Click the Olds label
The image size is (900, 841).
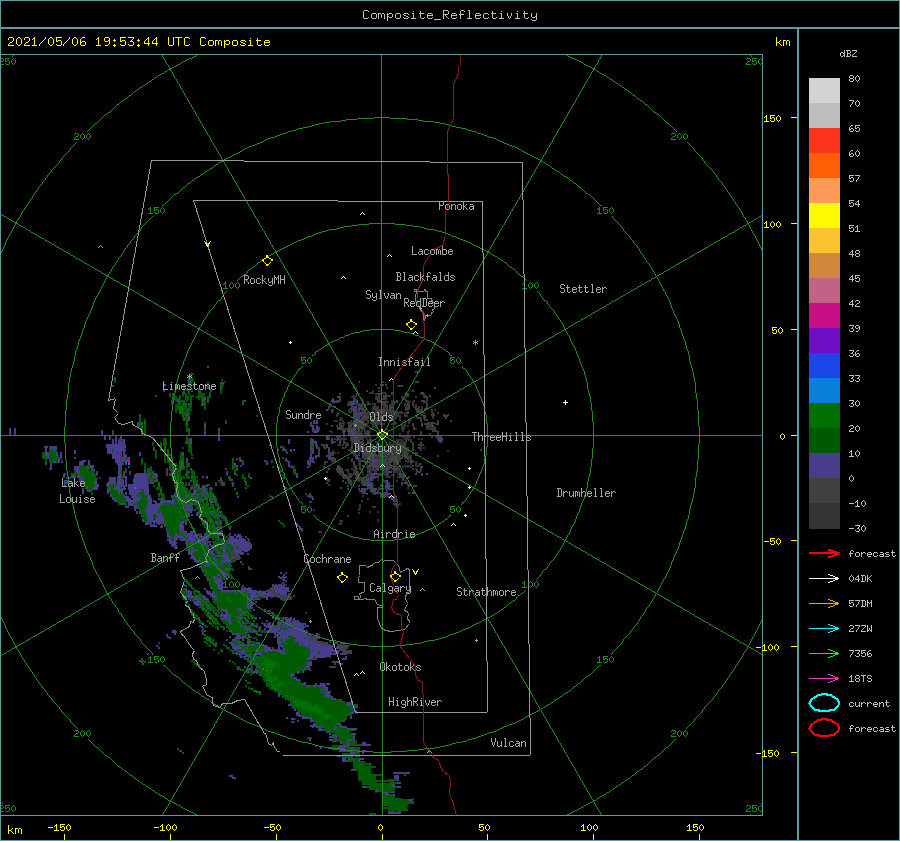pyautogui.click(x=381, y=417)
